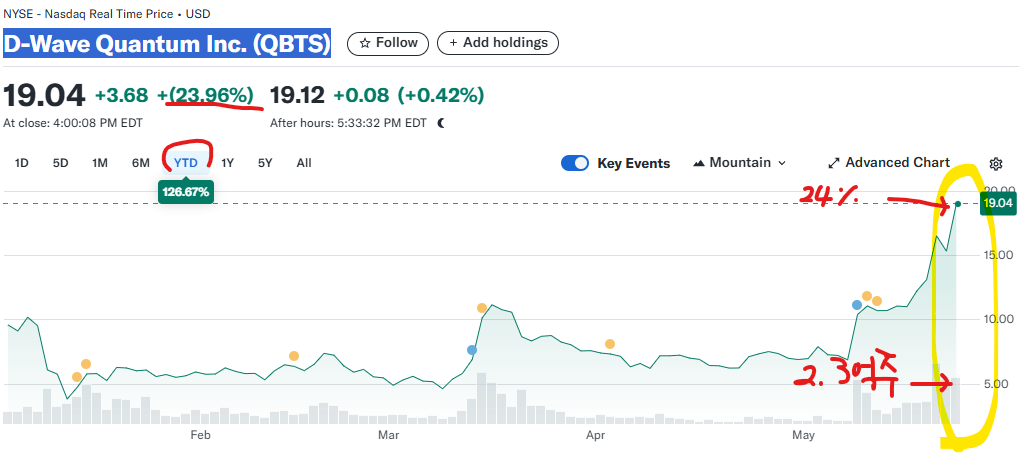Image resolution: width=1028 pixels, height=455 pixels.
Task: Select the 1D time range
Action: click(22, 163)
